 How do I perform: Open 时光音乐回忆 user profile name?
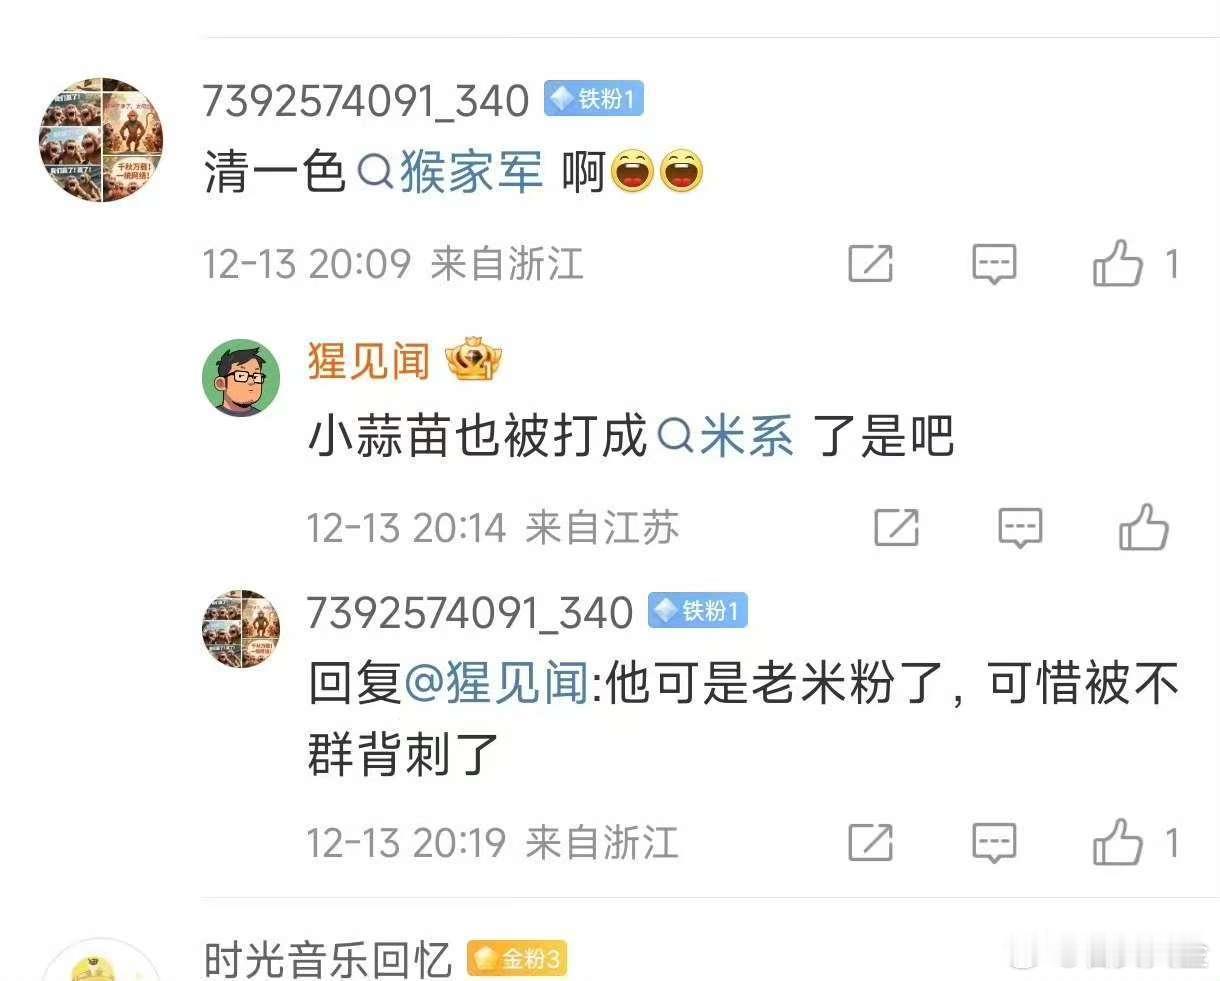click(x=328, y=960)
